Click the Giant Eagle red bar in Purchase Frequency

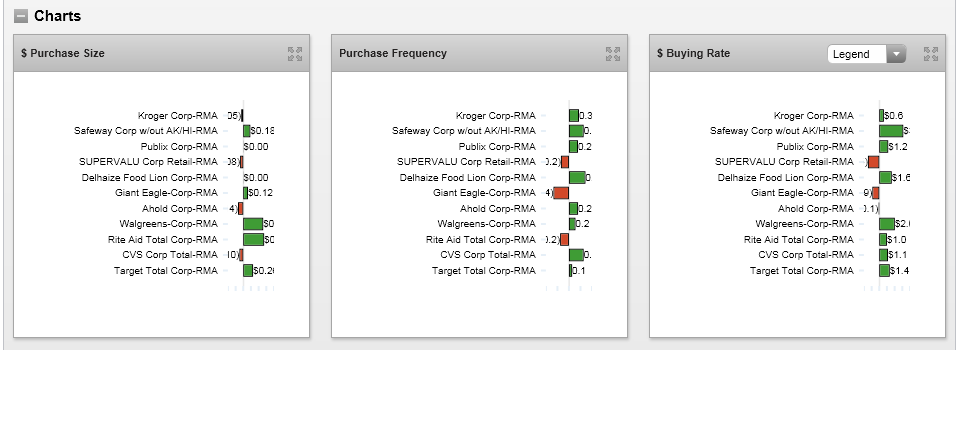click(561, 193)
